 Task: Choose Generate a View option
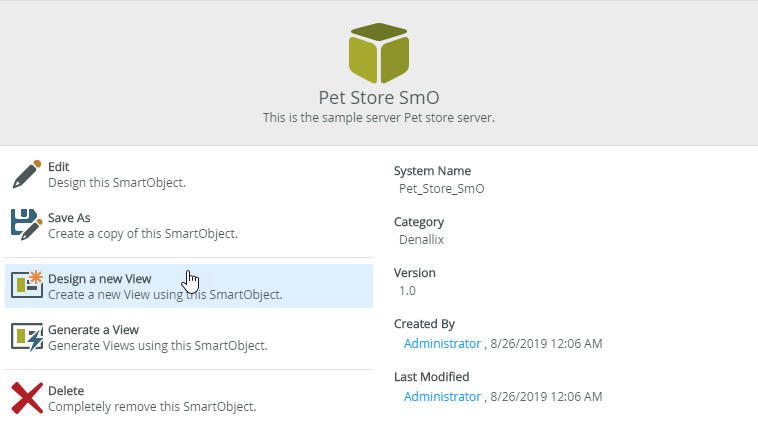tap(93, 329)
